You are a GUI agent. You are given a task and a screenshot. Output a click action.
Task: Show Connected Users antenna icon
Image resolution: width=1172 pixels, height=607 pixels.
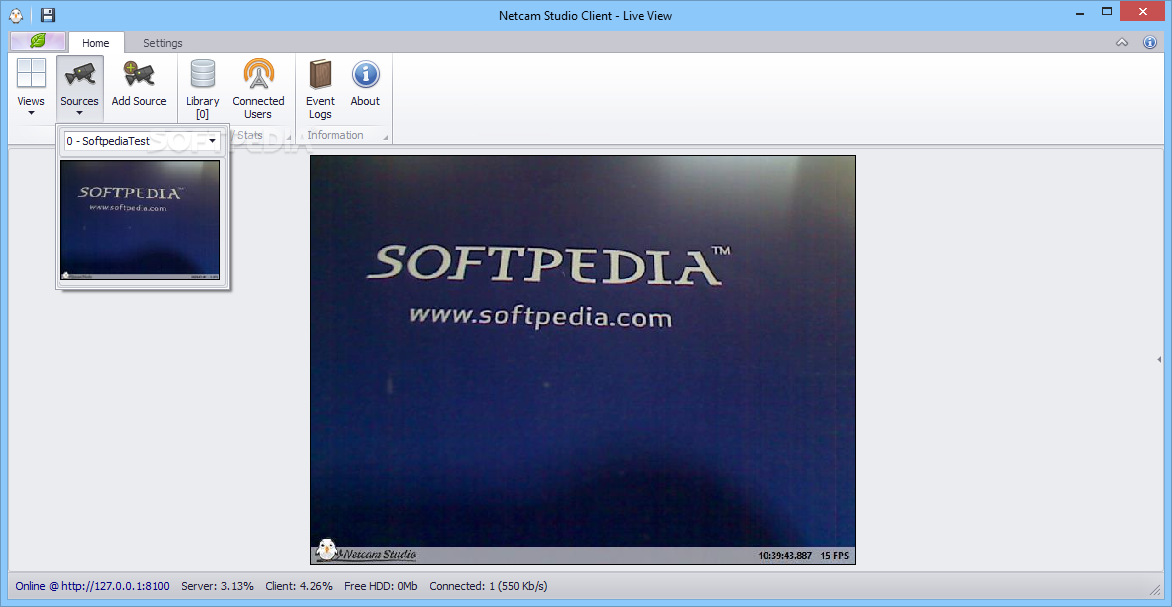(x=259, y=73)
